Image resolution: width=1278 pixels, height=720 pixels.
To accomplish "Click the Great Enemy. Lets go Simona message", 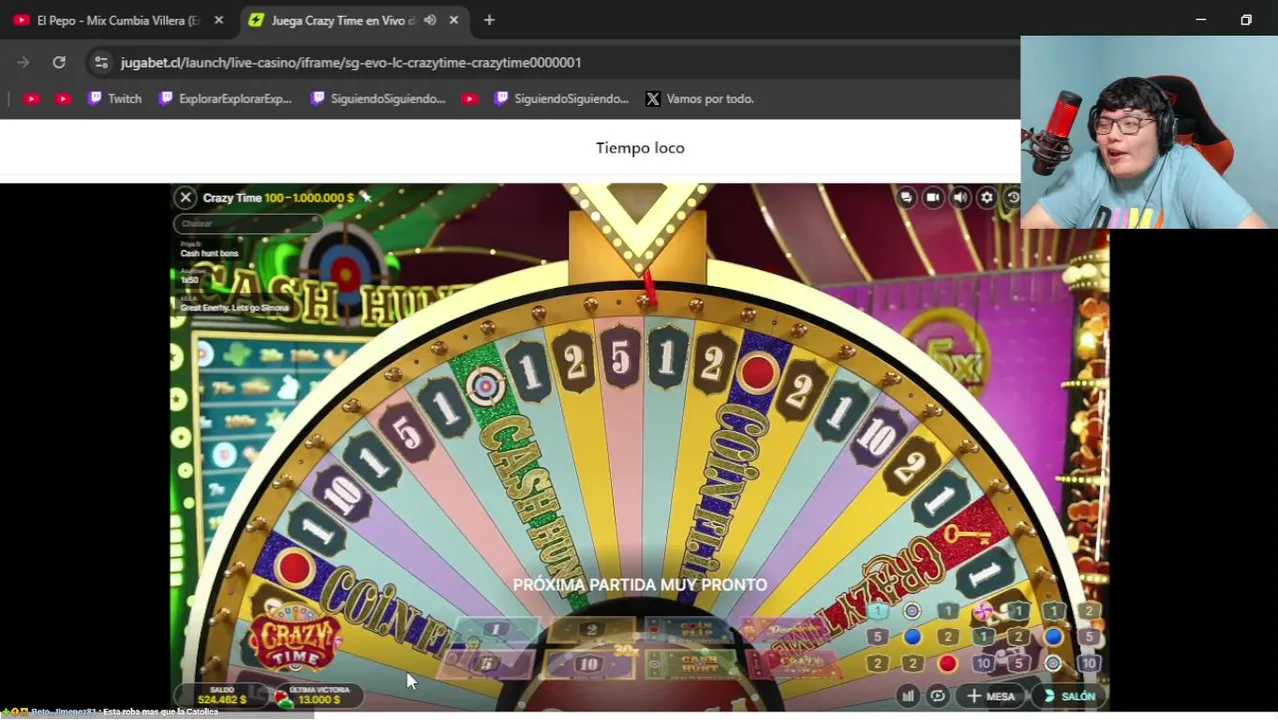I will pos(234,308).
